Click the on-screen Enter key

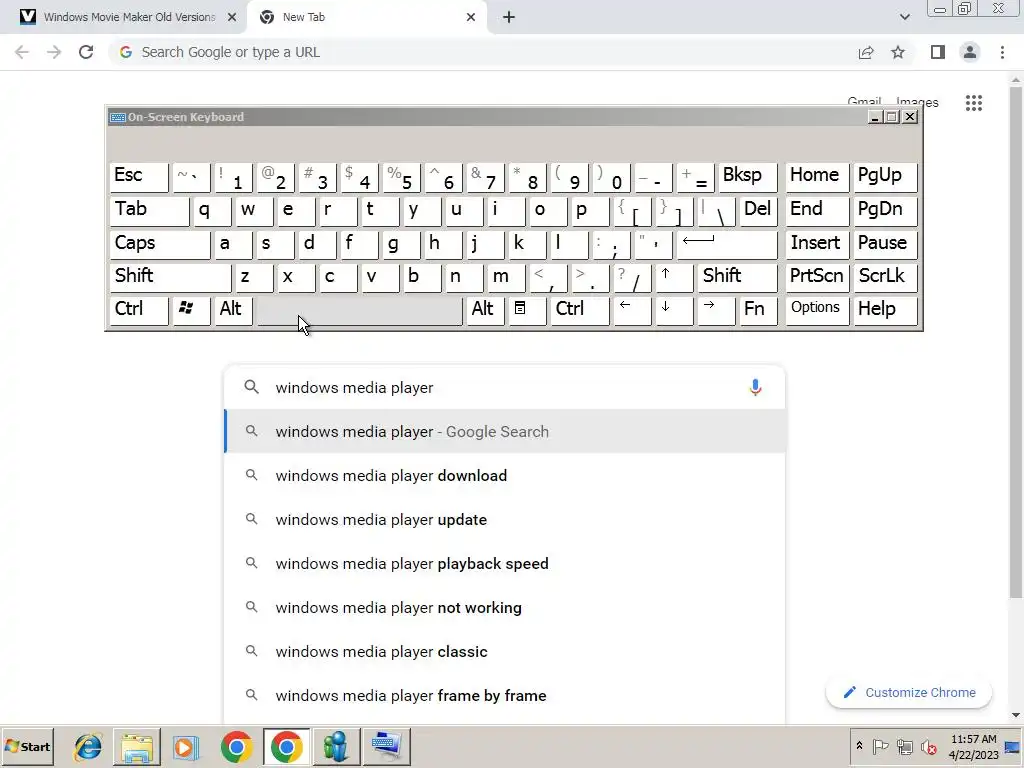tap(726, 245)
